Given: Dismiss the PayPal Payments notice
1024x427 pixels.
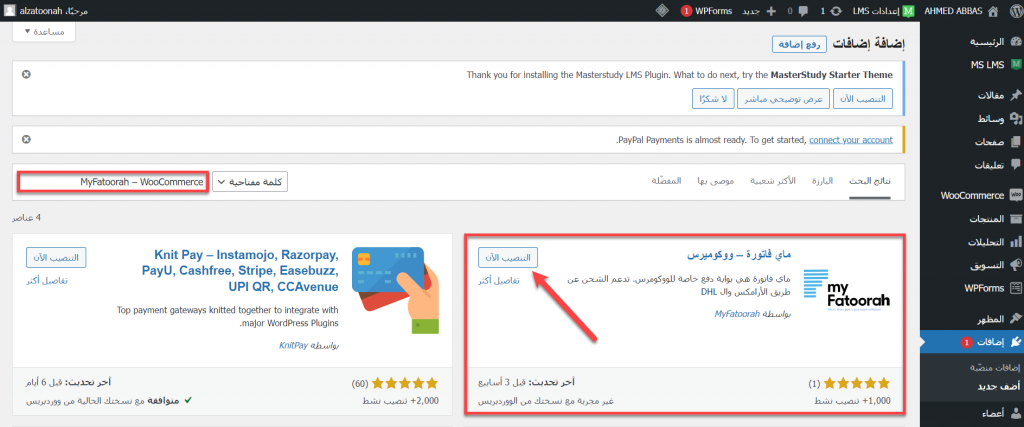Looking at the screenshot, I should 25,139.
